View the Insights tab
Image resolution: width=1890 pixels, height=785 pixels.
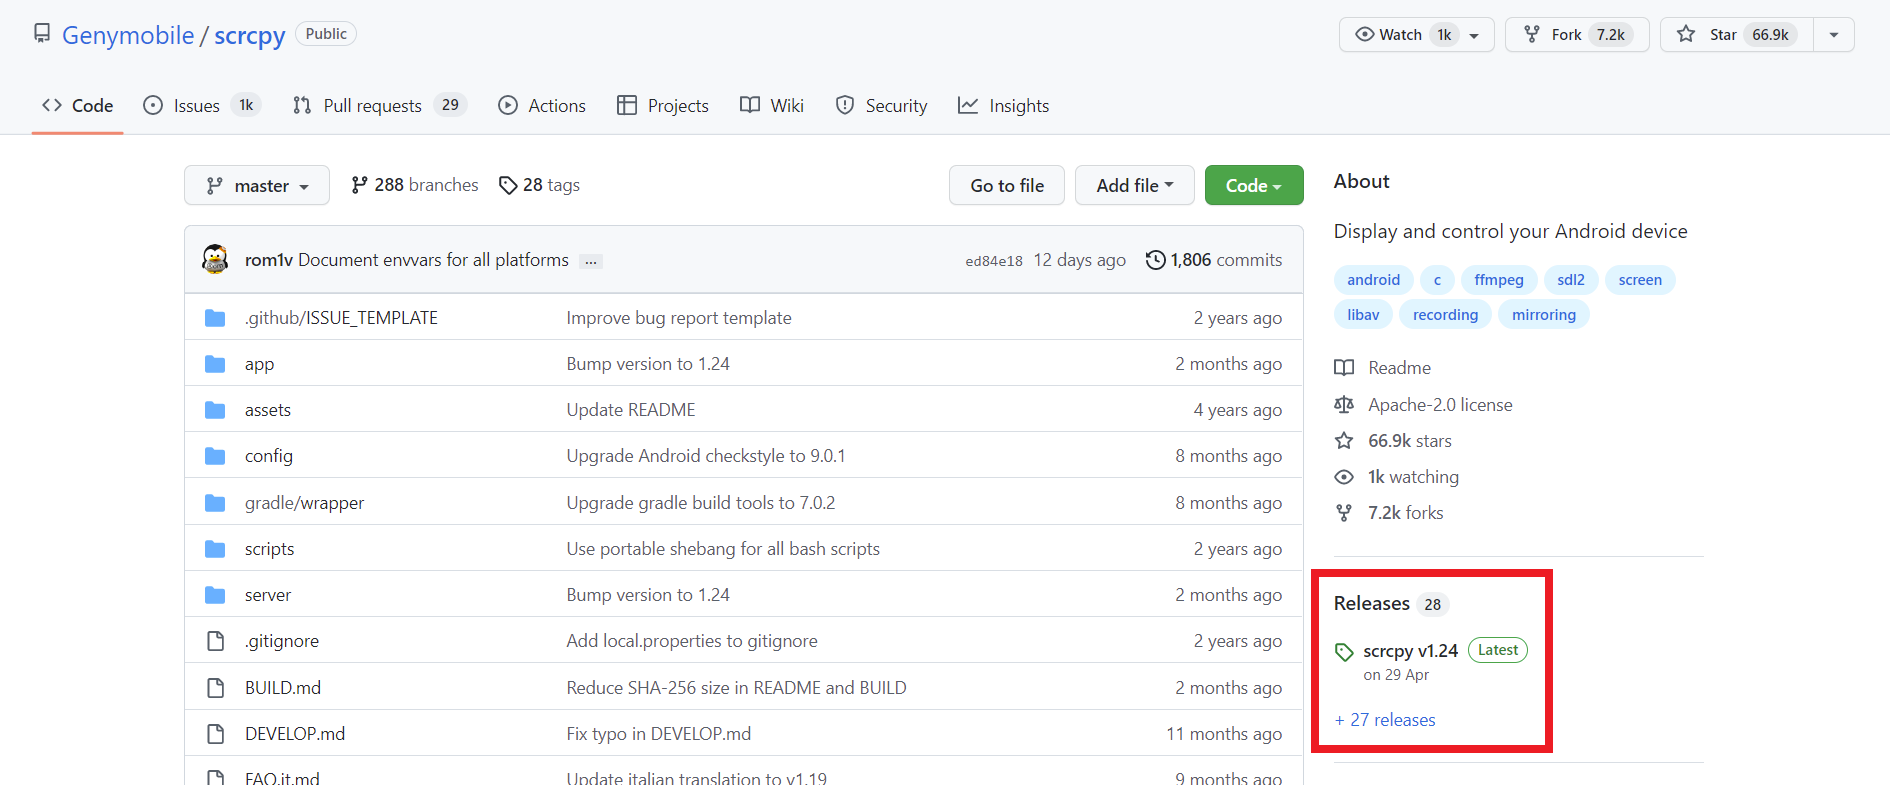coord(1004,105)
